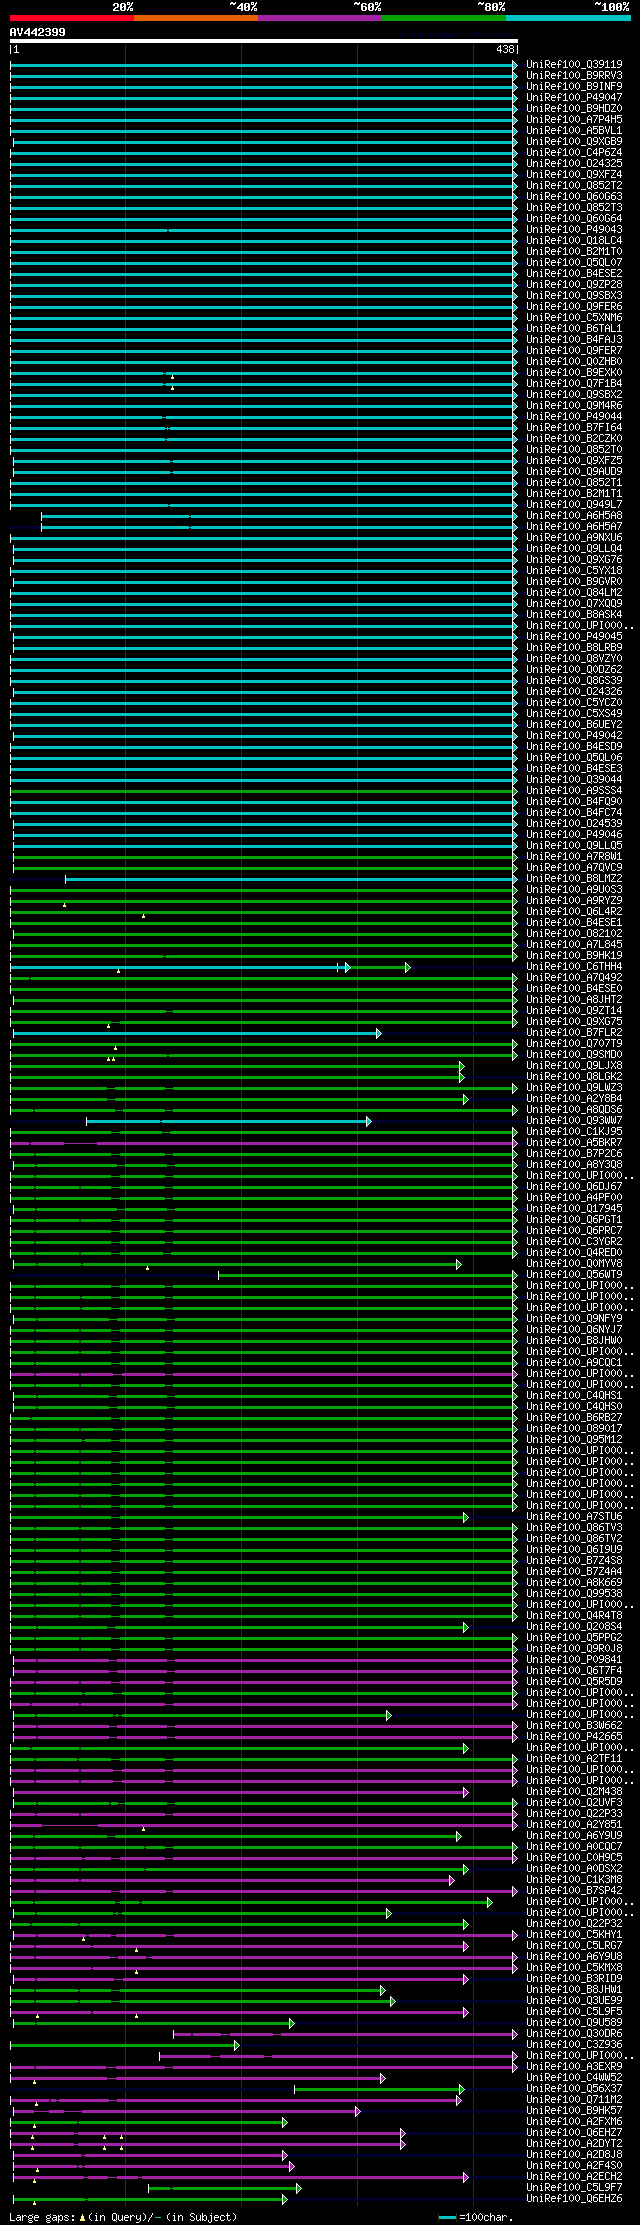640x2225 pixels.
Task: Click the green ~80% identity legend bar
Action: [x=444, y=18]
